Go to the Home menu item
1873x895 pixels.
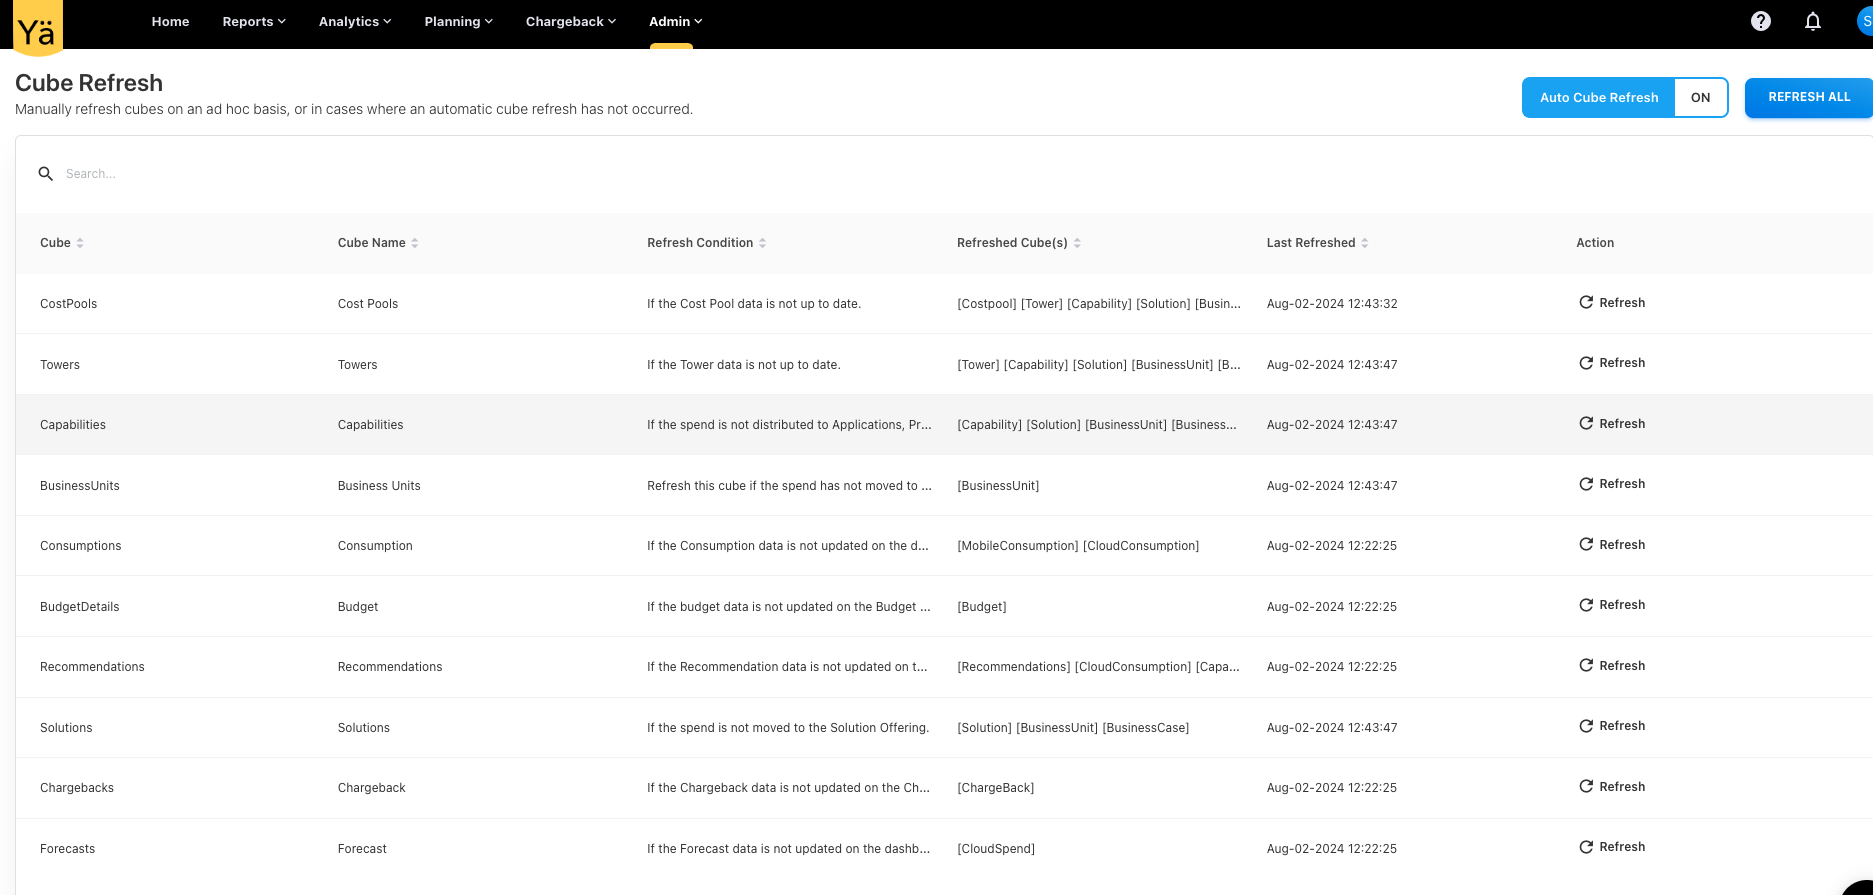tap(170, 21)
